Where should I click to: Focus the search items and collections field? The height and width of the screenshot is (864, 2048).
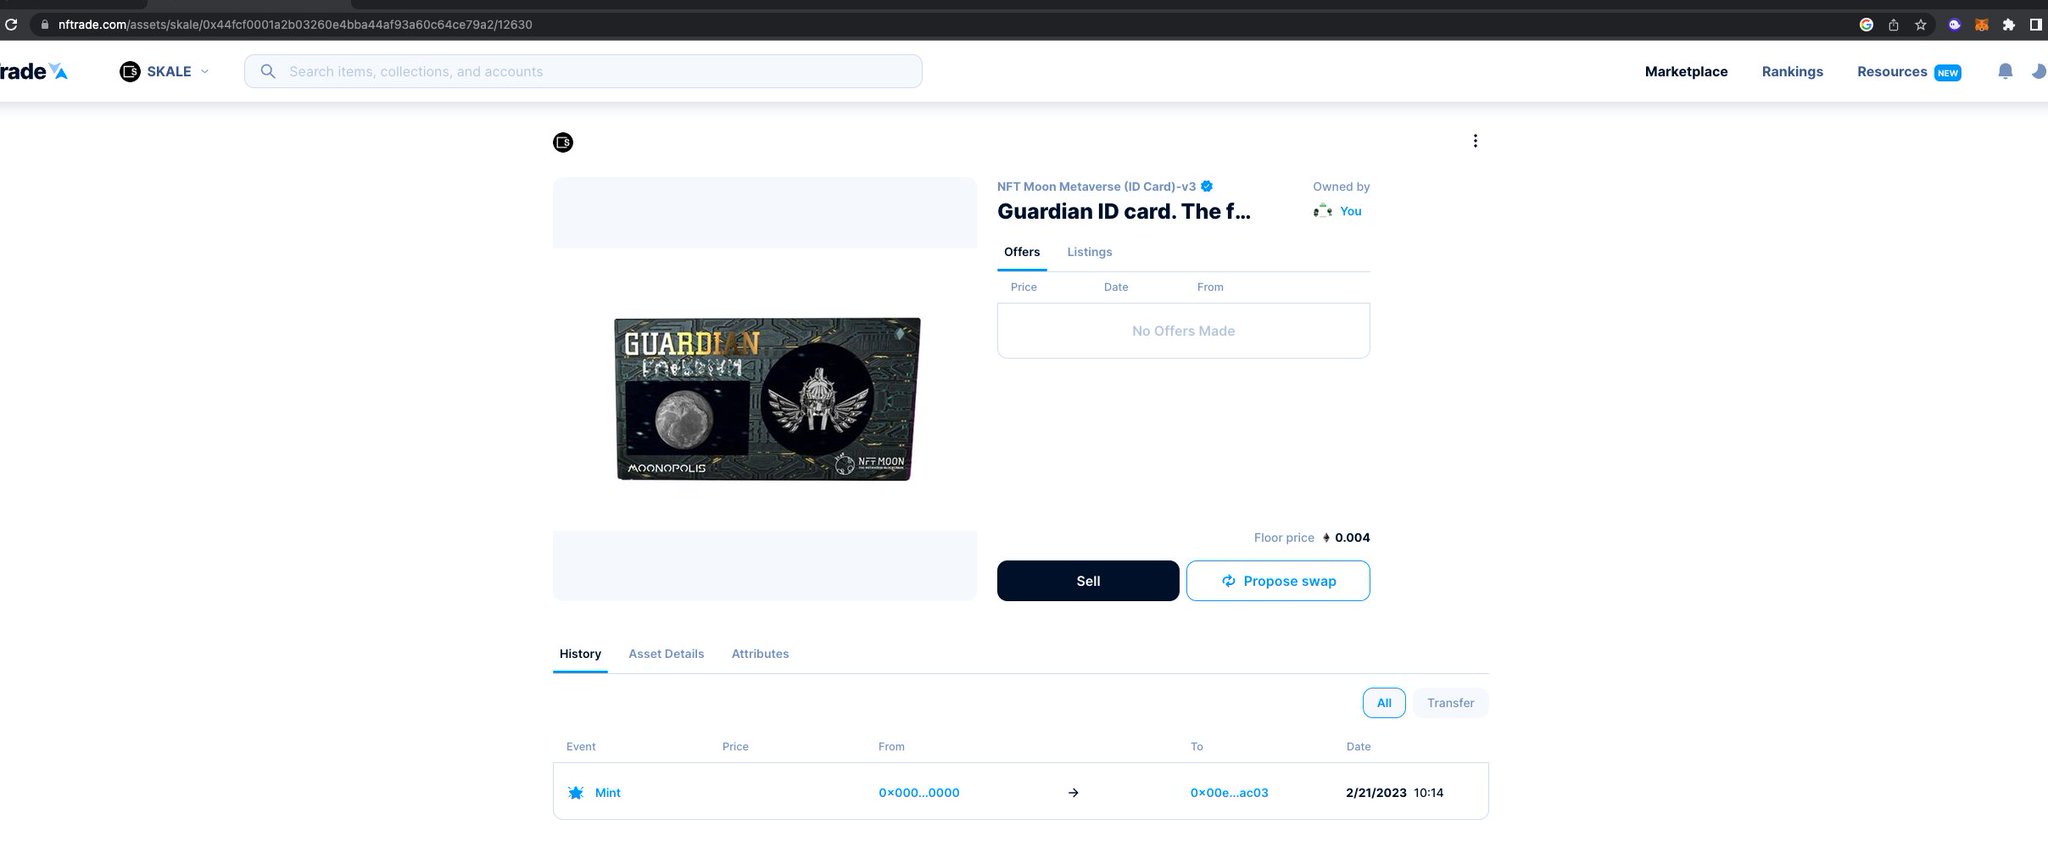[x=583, y=71]
